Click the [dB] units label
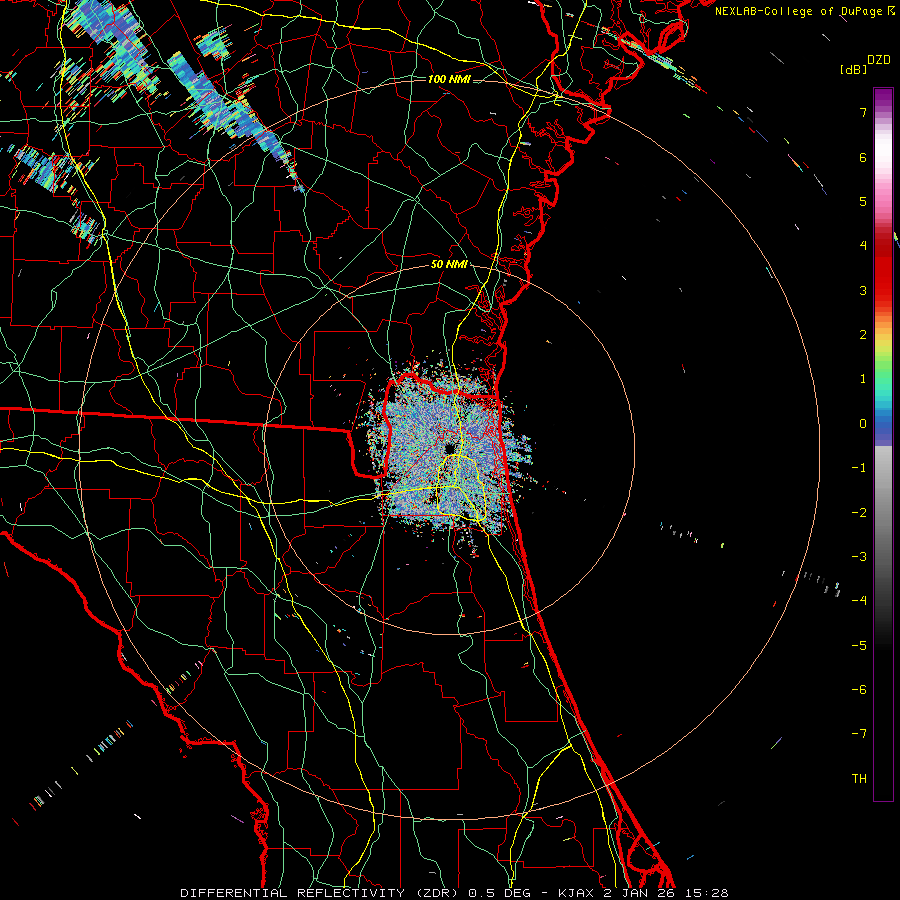Image resolution: width=900 pixels, height=900 pixels. click(854, 69)
